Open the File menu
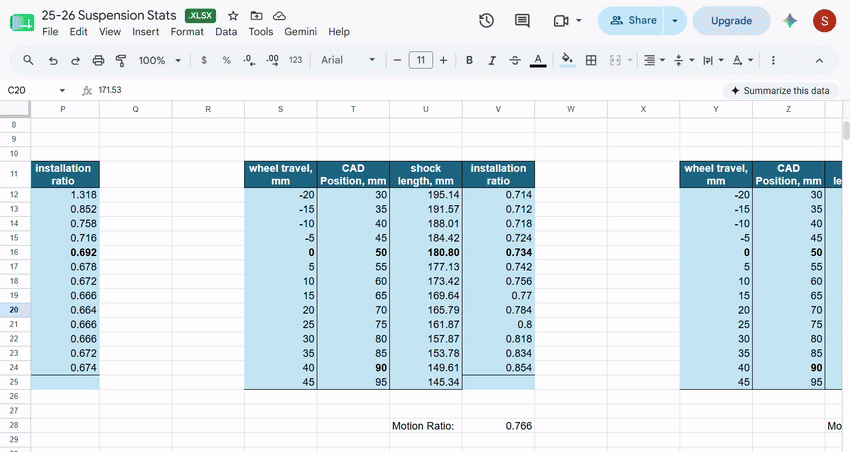Screen dimensions: 850x452 click(x=50, y=31)
